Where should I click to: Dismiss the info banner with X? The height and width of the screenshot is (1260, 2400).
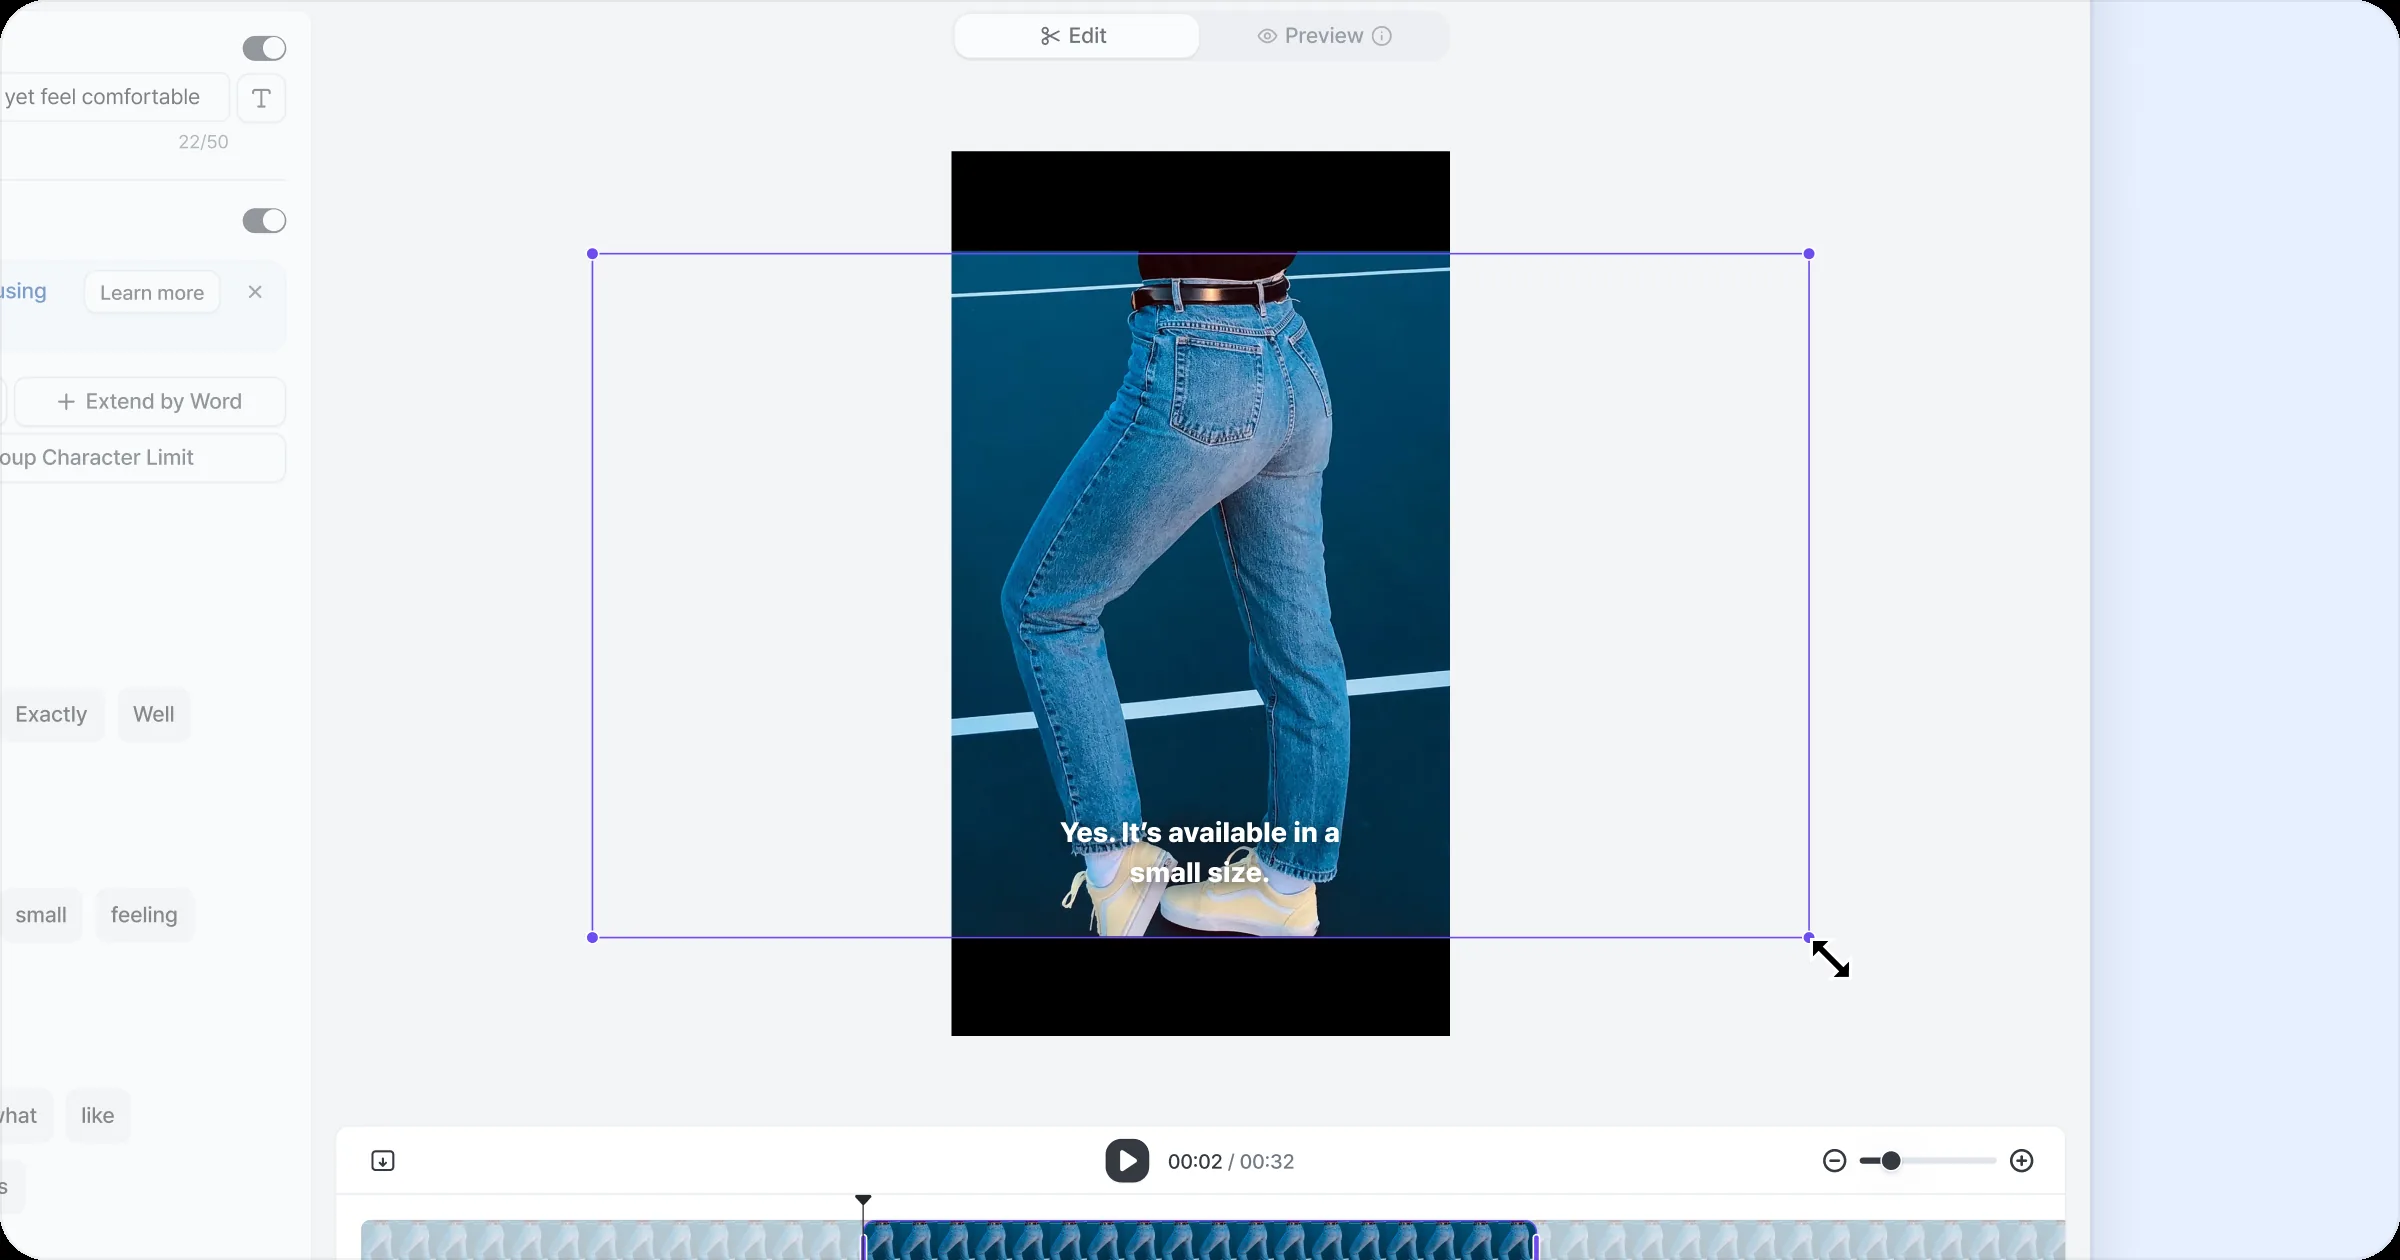pyautogui.click(x=255, y=292)
